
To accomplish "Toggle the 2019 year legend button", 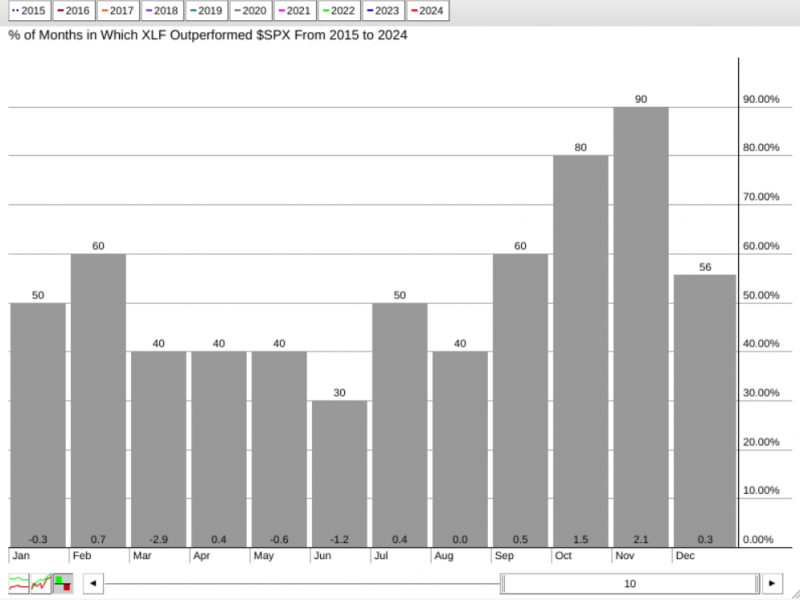I will [207, 11].
